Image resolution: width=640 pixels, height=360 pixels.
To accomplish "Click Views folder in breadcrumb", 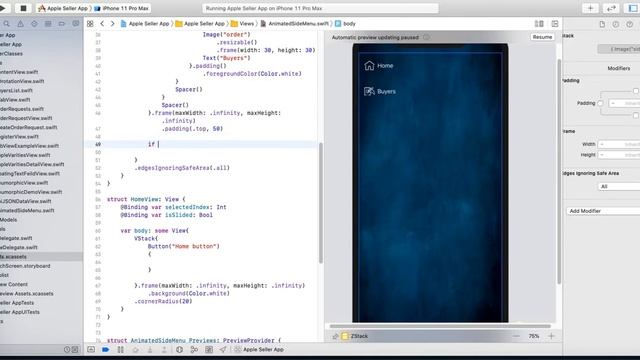I will [242, 24].
